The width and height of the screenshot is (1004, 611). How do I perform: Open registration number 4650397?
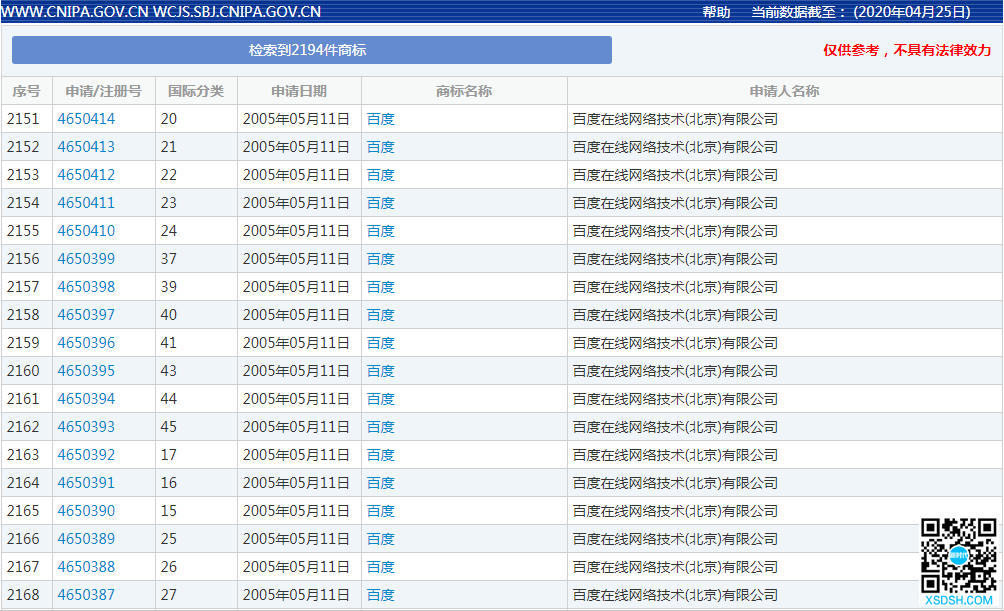click(x=86, y=315)
